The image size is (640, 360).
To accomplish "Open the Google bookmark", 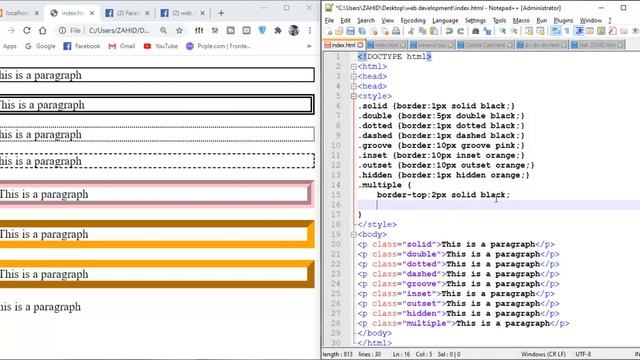I will coord(40,46).
